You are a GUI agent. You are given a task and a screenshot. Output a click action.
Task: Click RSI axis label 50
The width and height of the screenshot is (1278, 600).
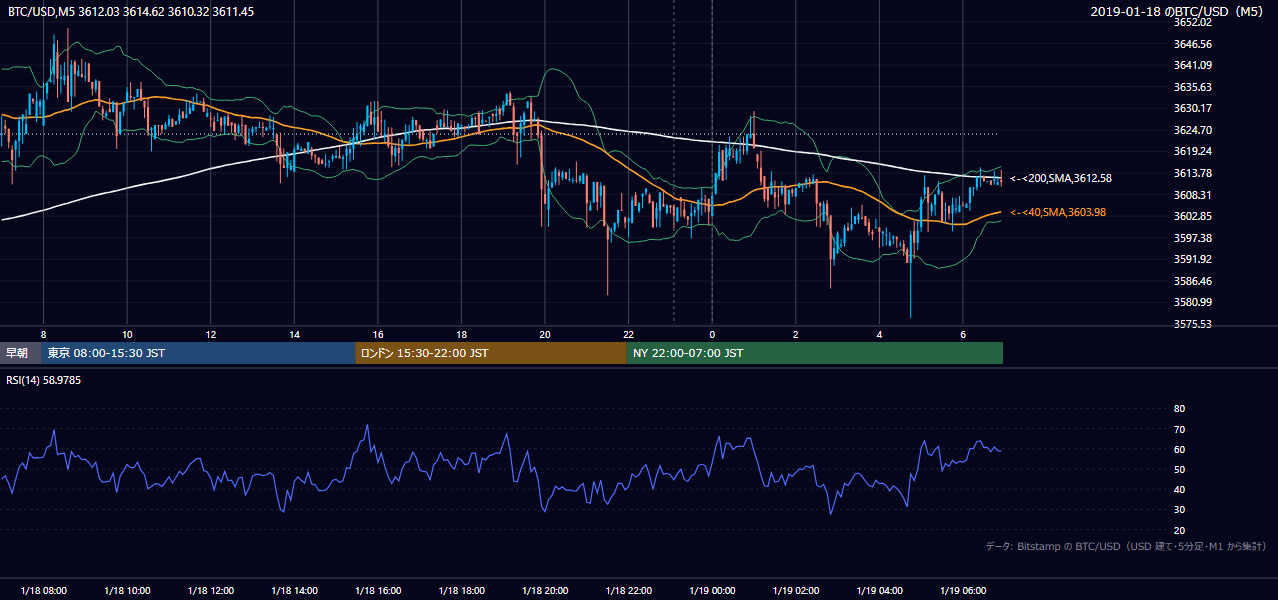(1179, 469)
